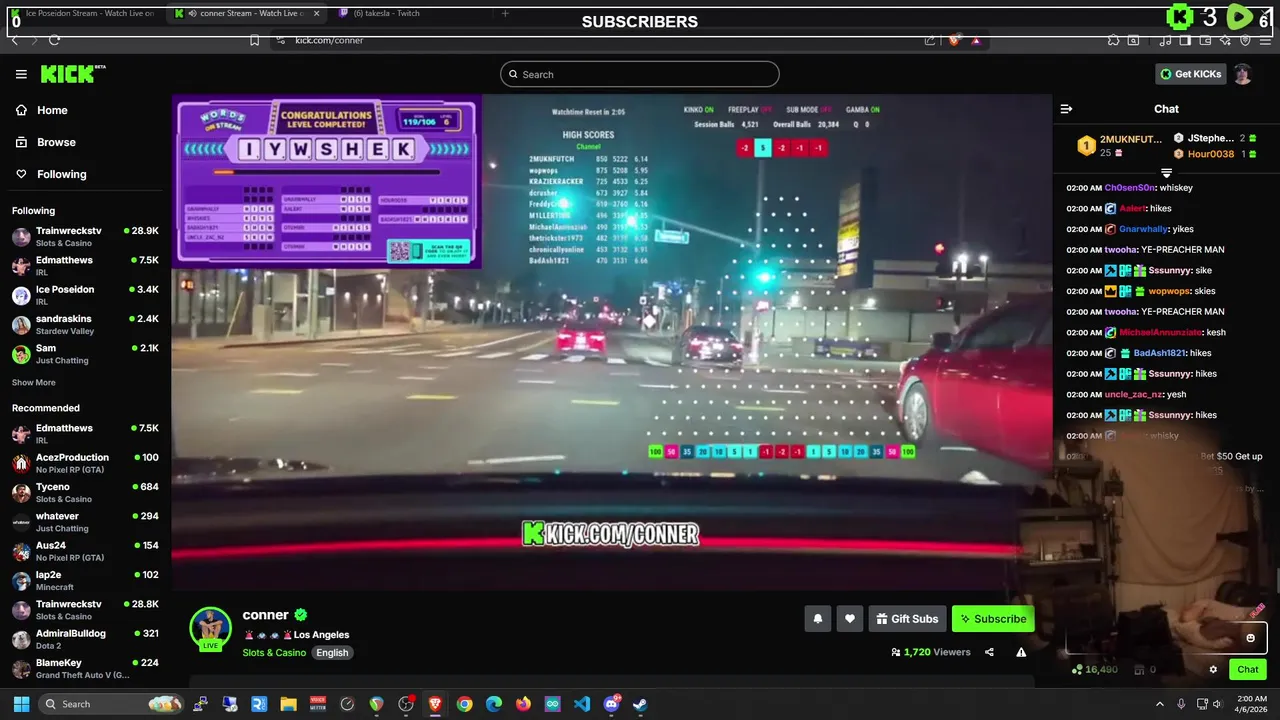Viewport: 1280px width, 720px height.
Task: Open lap2e Minecraft channel
Action: pyautogui.click(x=85, y=581)
